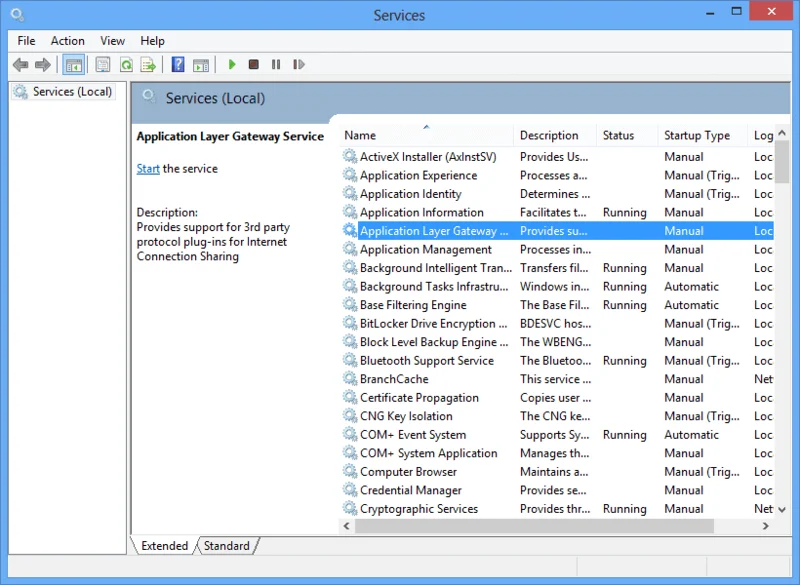
Task: Start the service with green play icon
Action: point(232,65)
